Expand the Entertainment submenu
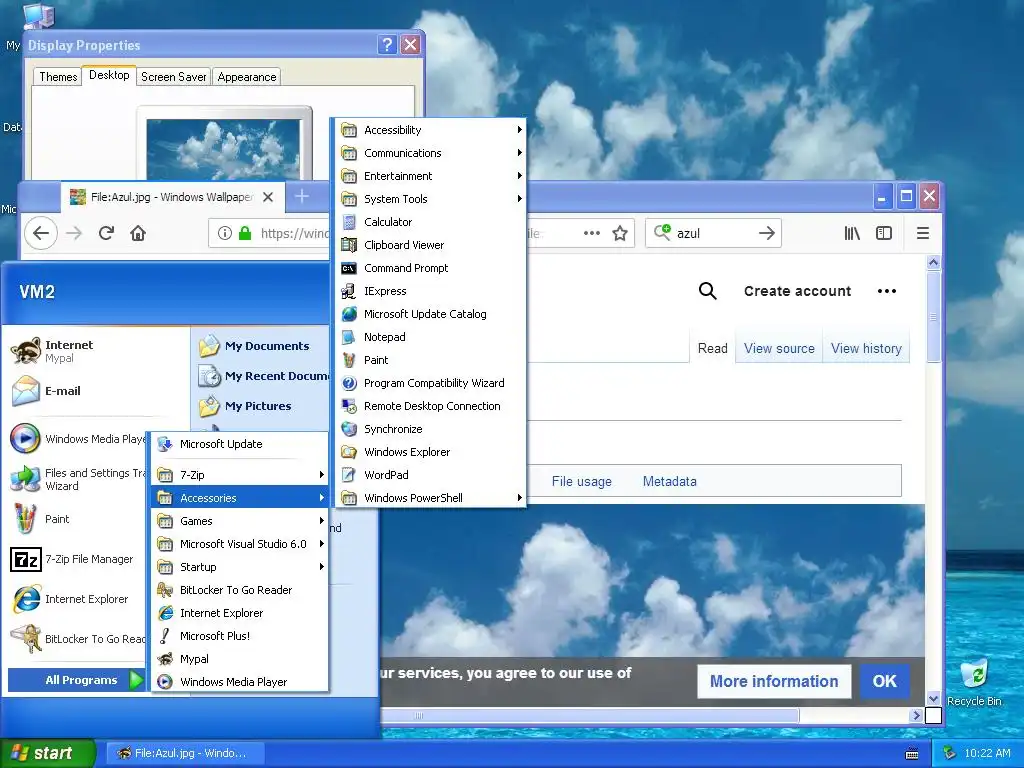The image size is (1024, 768). coord(430,176)
